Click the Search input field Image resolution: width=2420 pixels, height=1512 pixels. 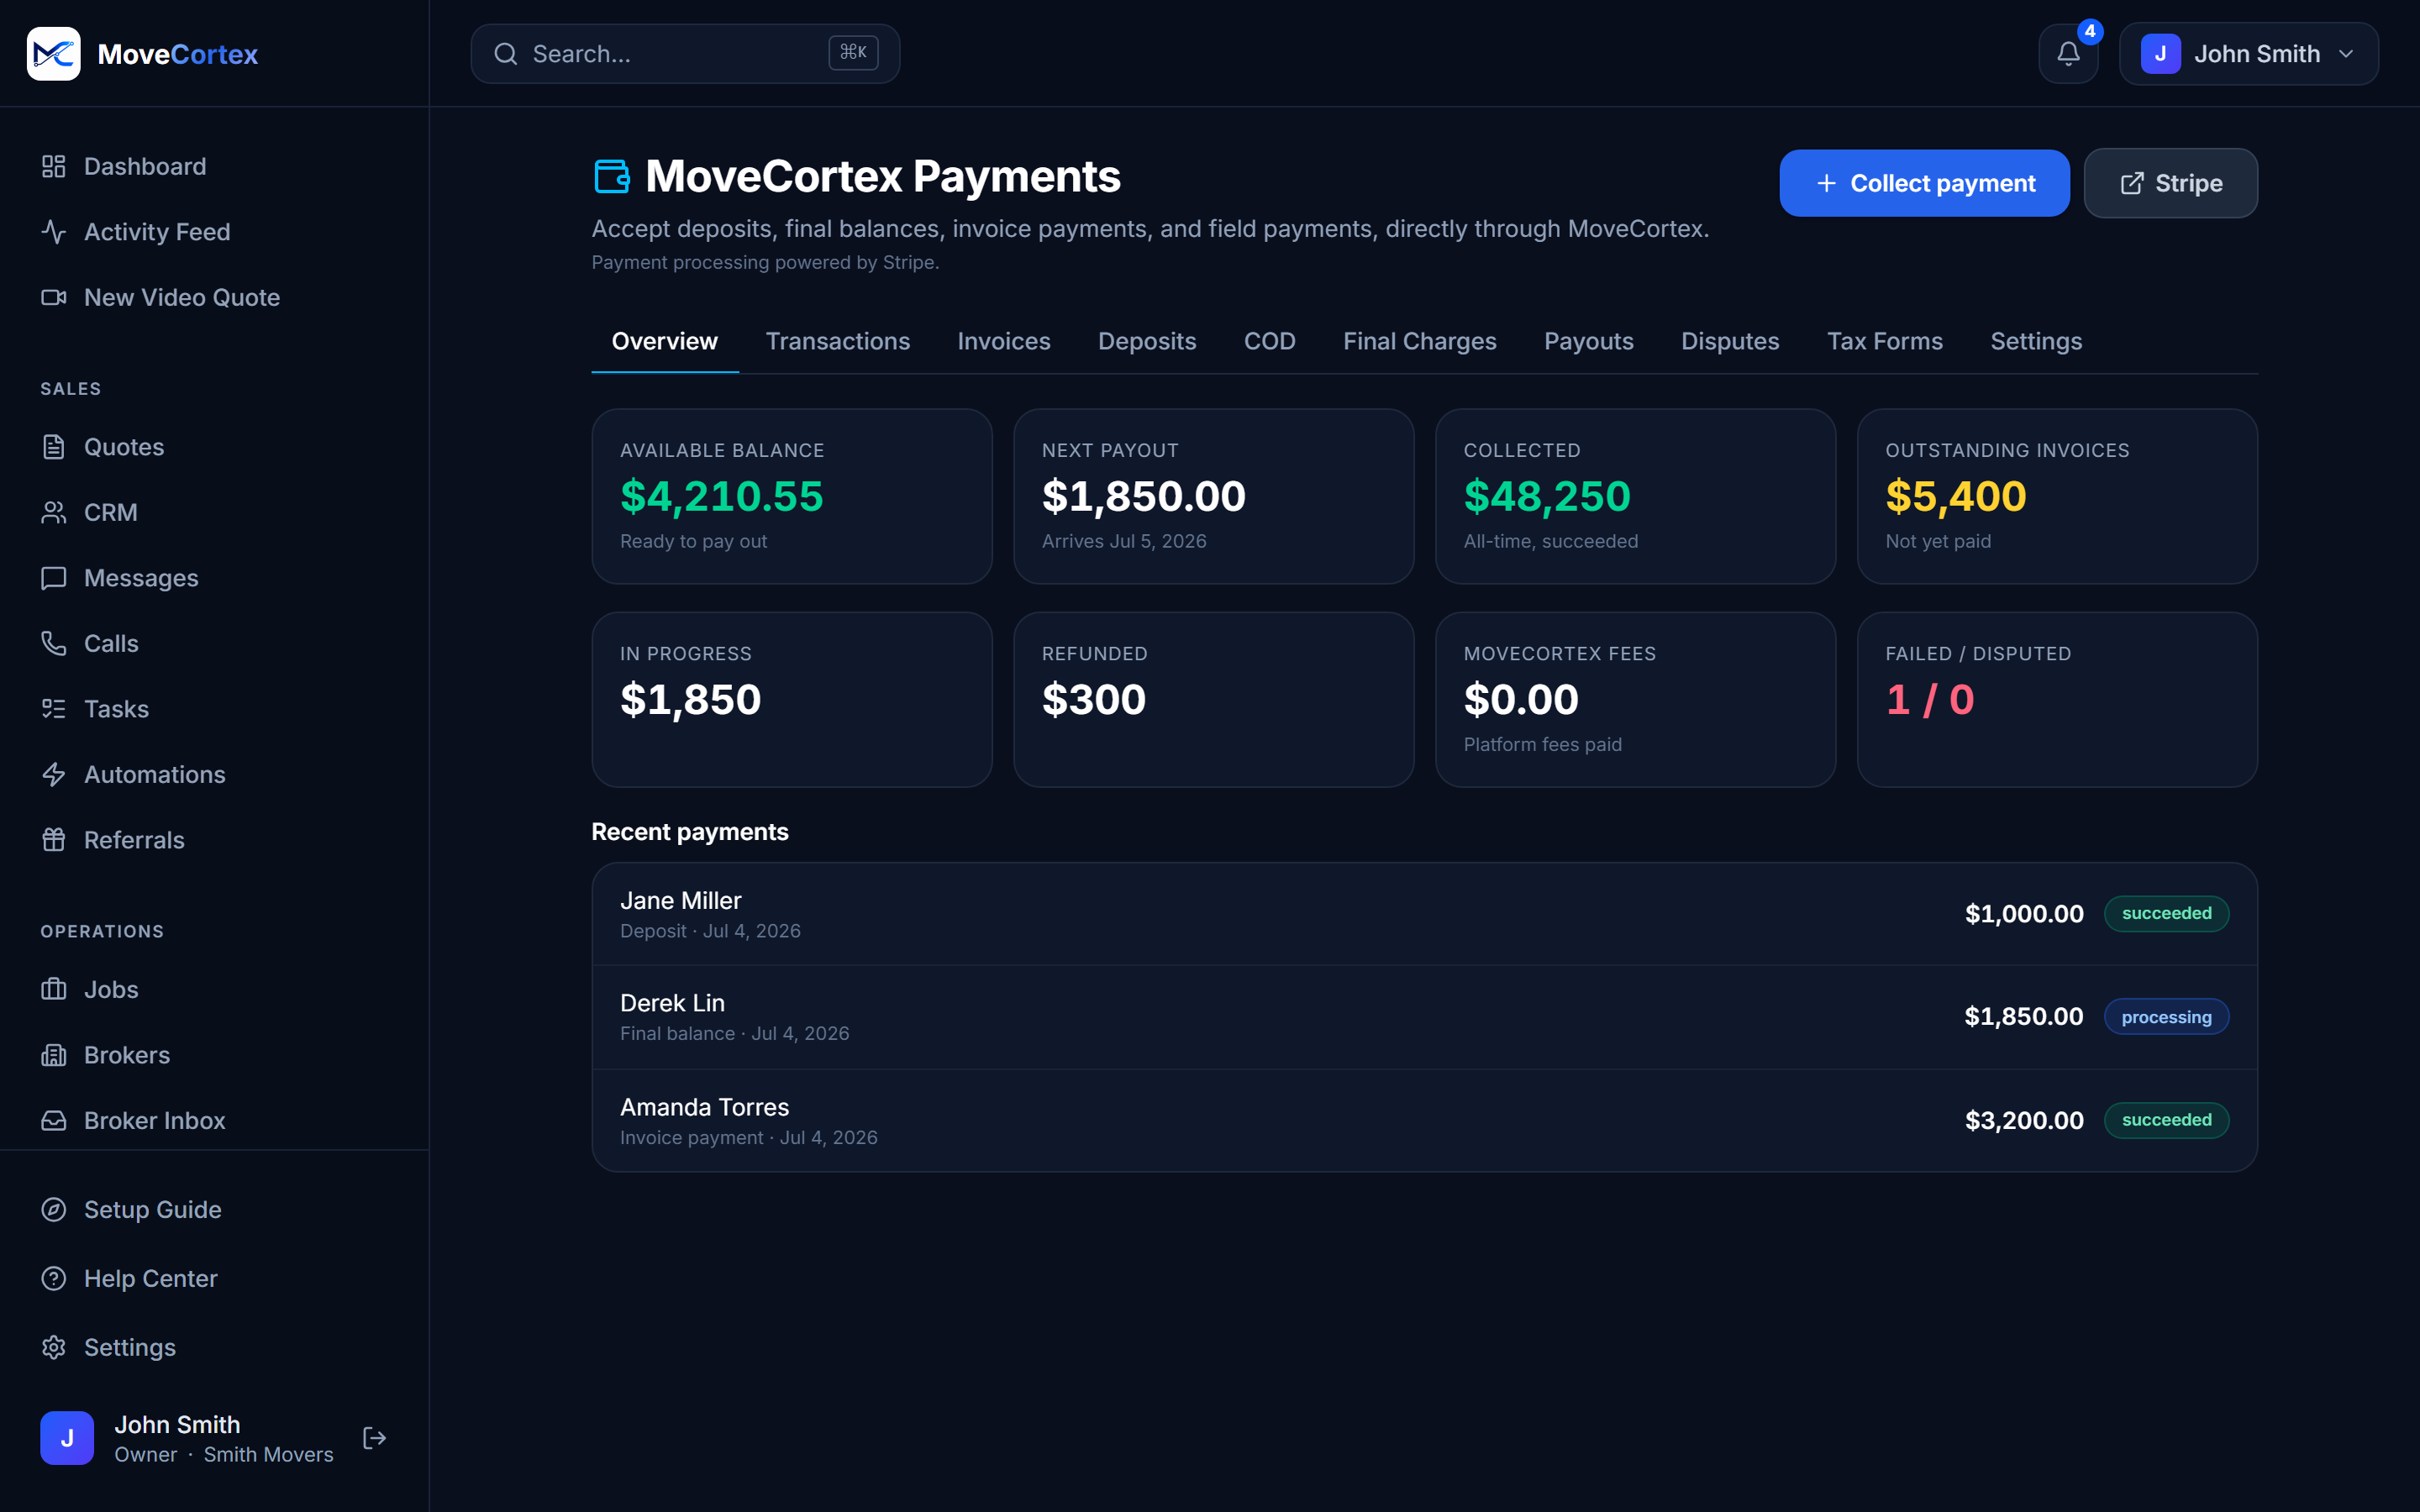[x=685, y=54]
